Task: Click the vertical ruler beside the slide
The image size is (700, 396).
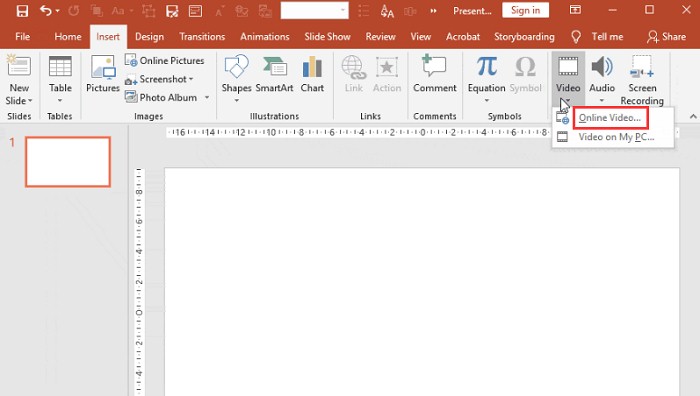Action: [x=139, y=282]
